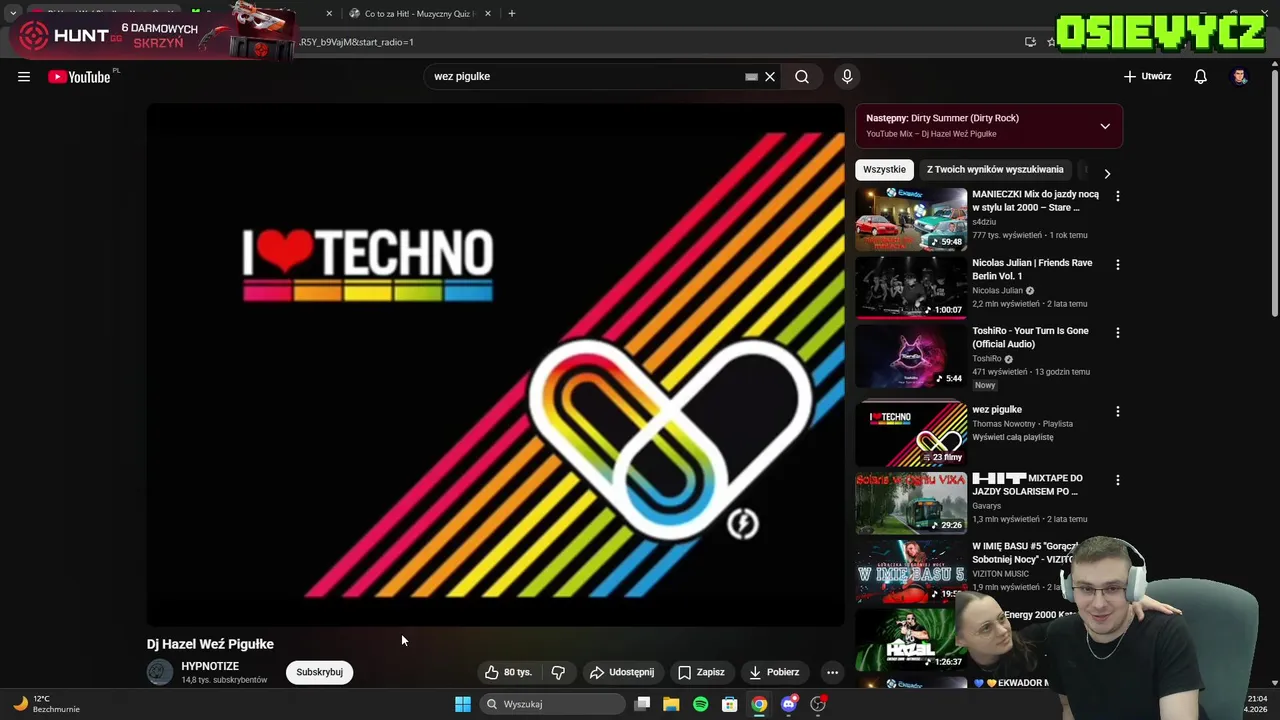Screen dimensions: 1280x720
Task: Open options for Nicolas Julian video
Action: click(x=1117, y=265)
